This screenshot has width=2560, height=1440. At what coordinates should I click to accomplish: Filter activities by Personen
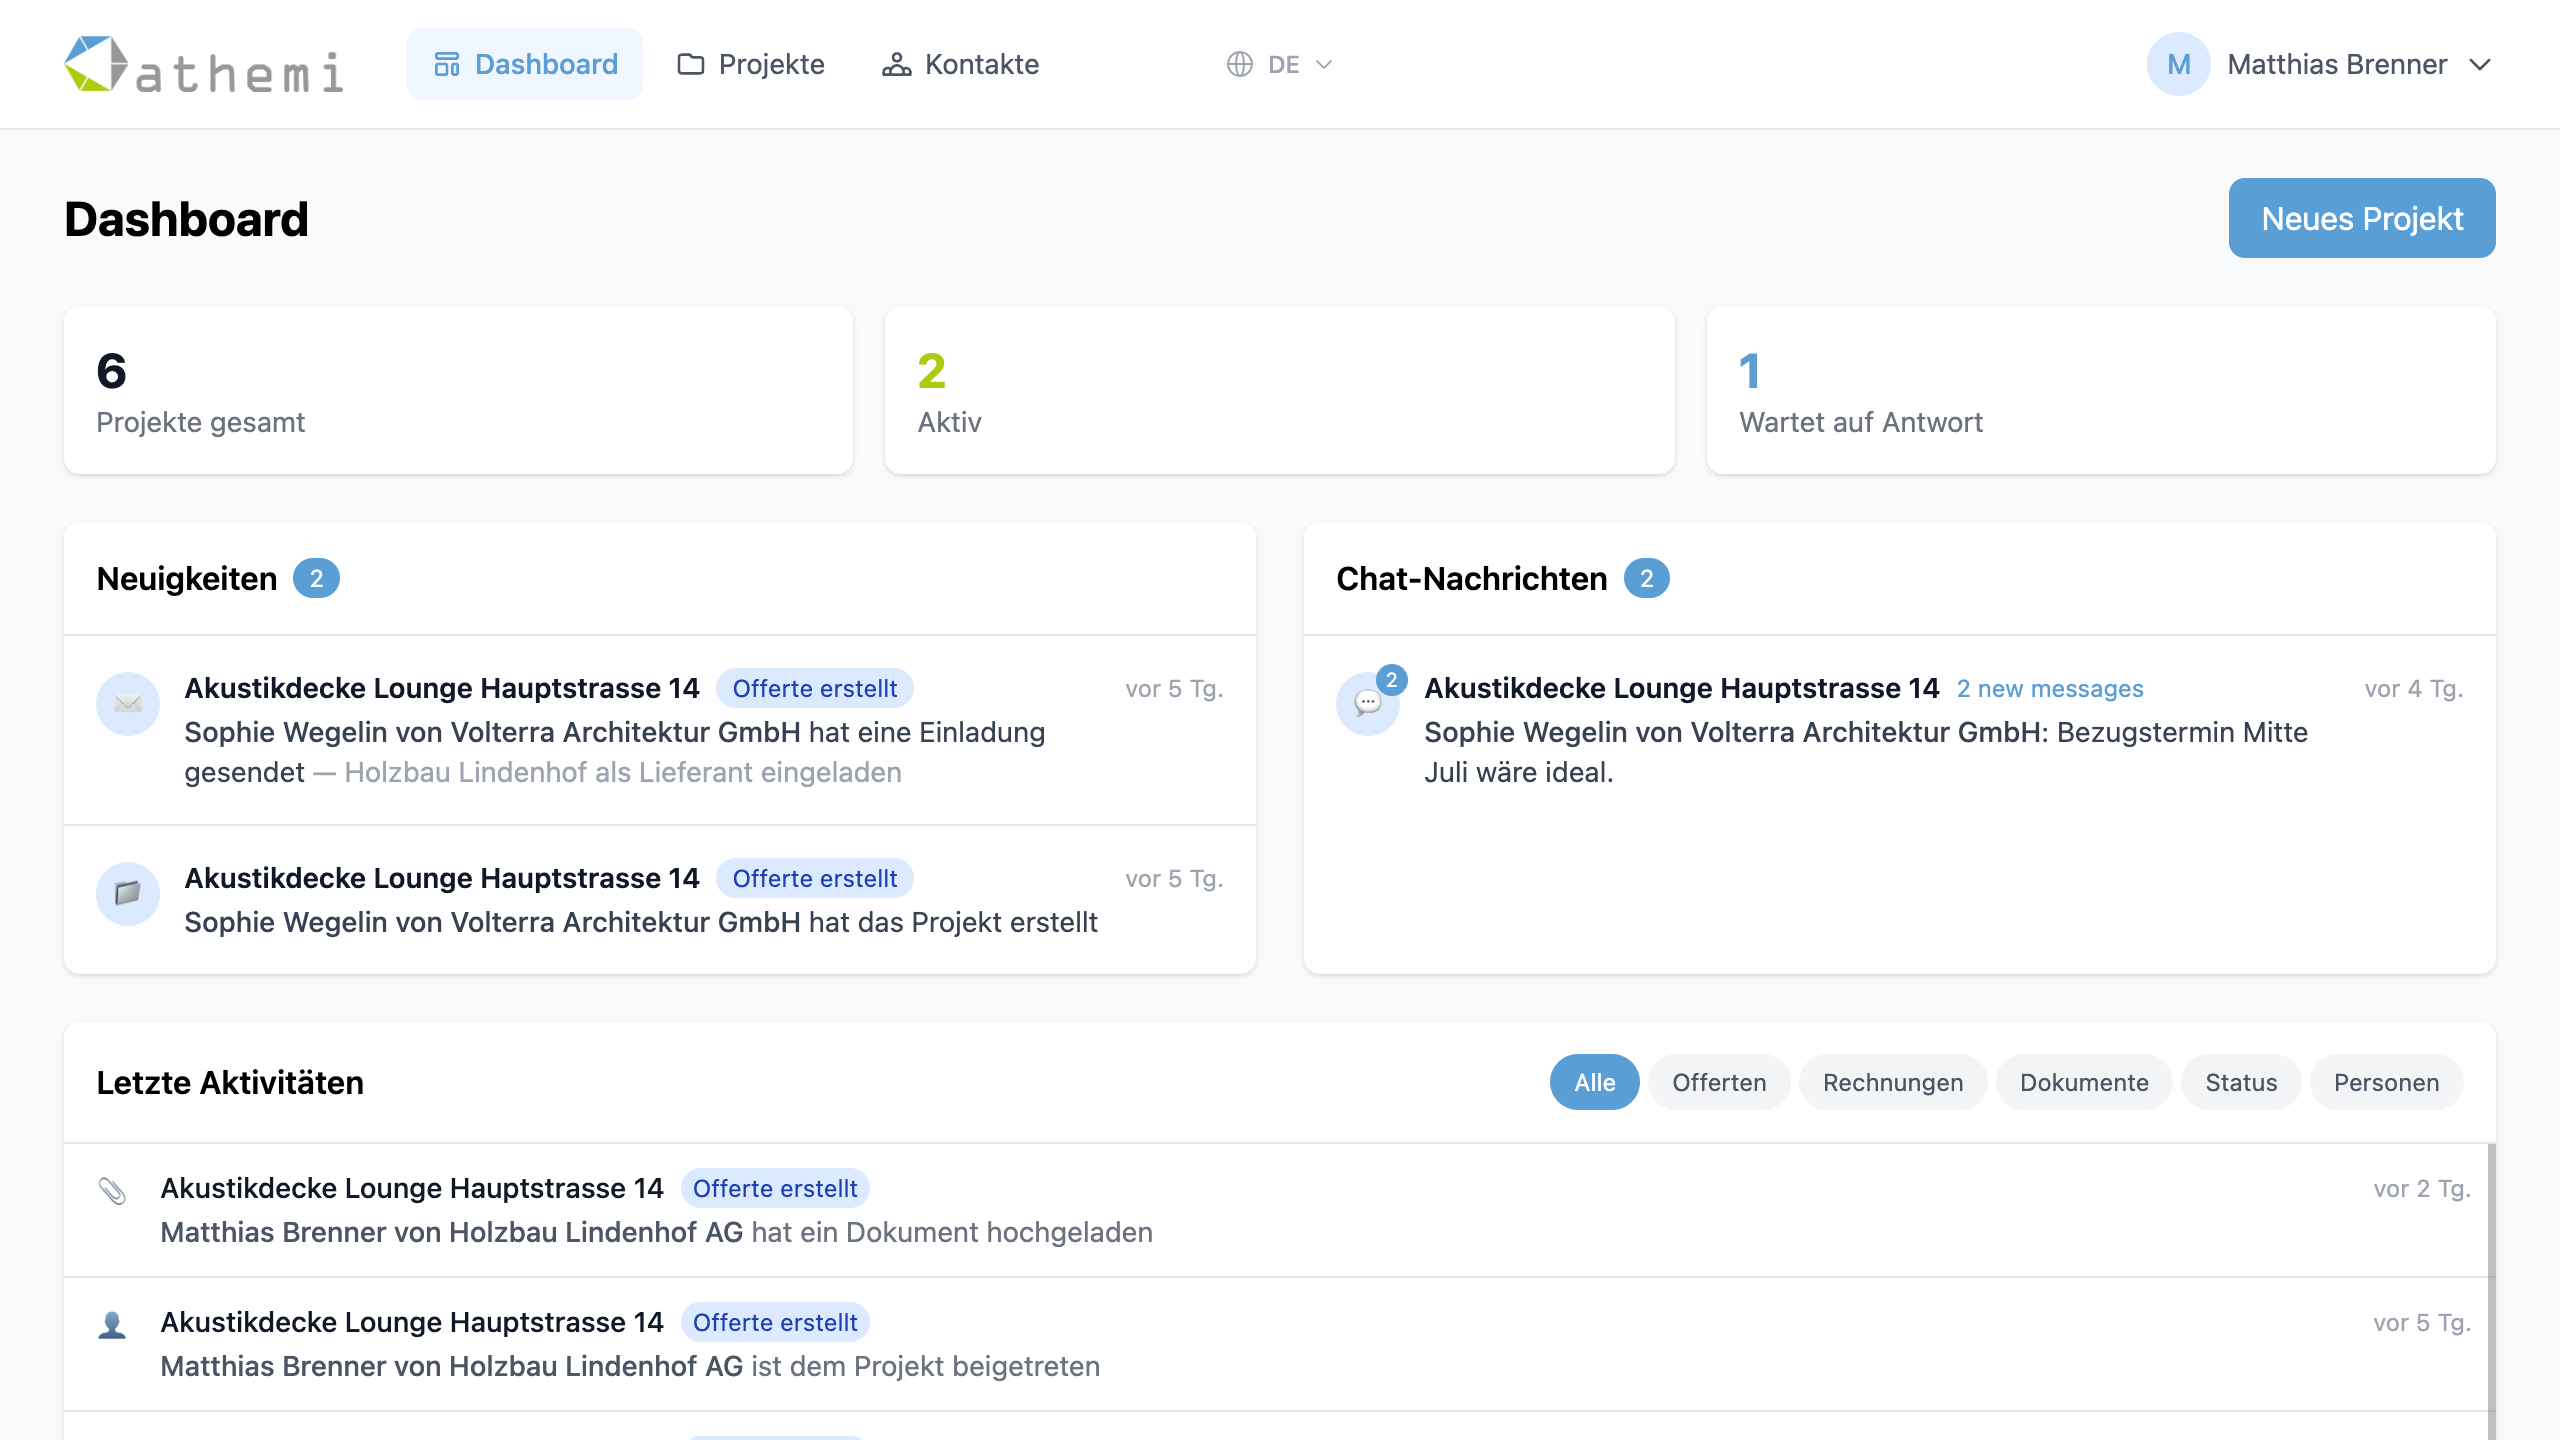(x=2386, y=1082)
